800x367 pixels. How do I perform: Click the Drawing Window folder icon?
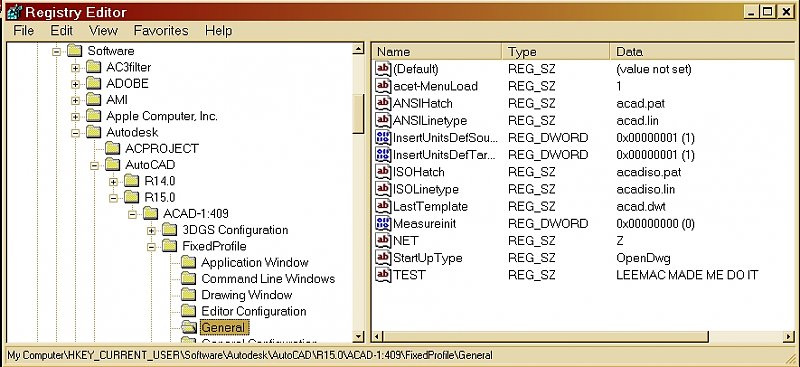point(189,295)
